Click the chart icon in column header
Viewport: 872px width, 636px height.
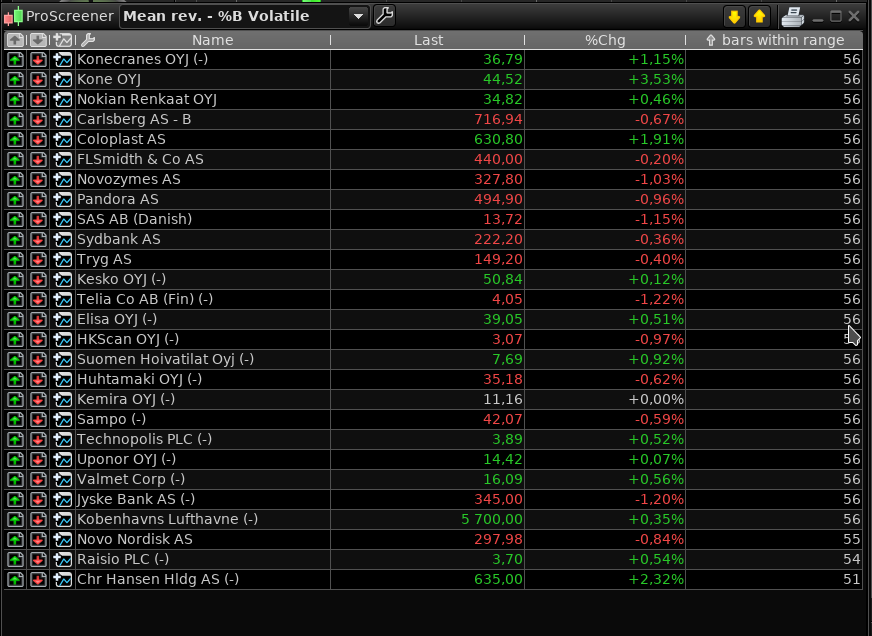point(63,40)
